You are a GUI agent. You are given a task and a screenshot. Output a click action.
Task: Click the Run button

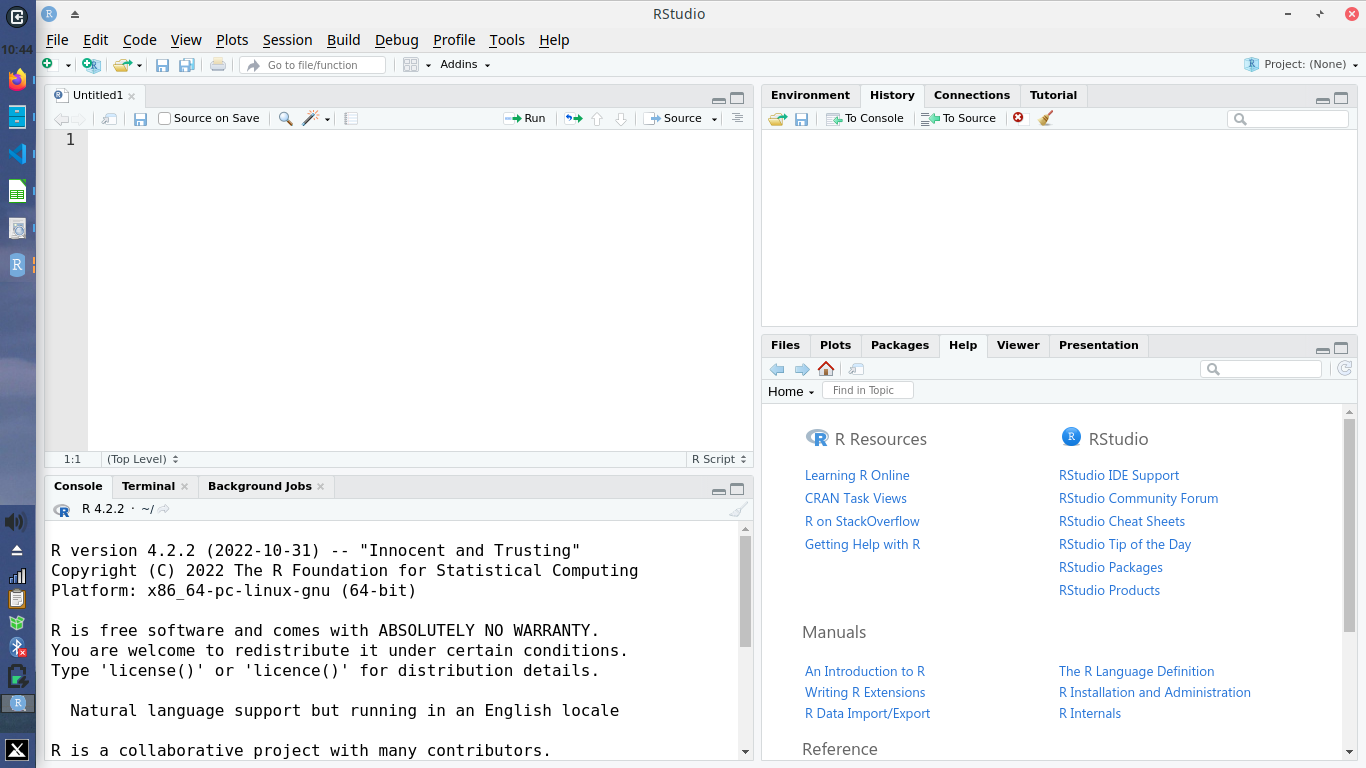(x=525, y=118)
